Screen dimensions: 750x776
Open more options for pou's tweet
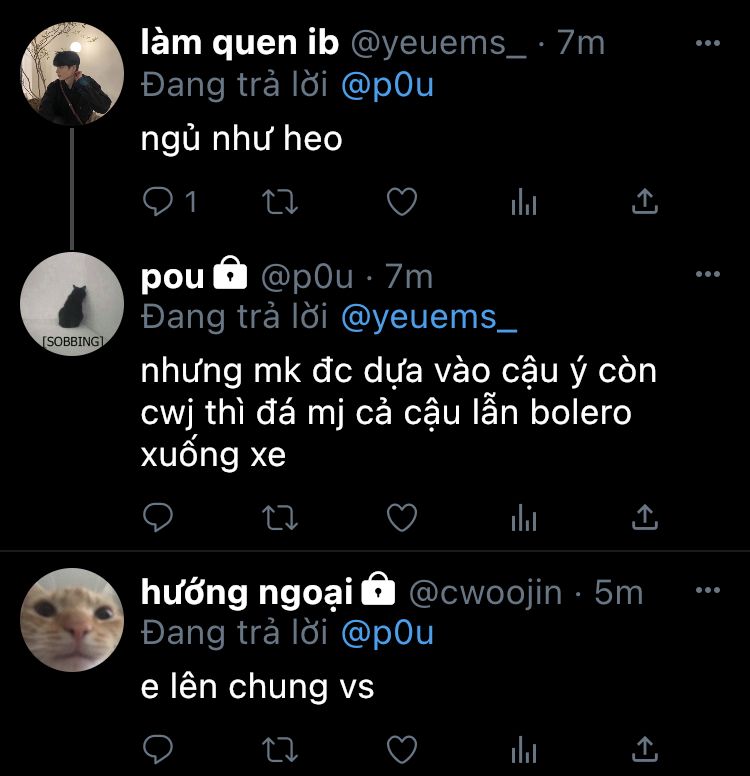tap(707, 274)
